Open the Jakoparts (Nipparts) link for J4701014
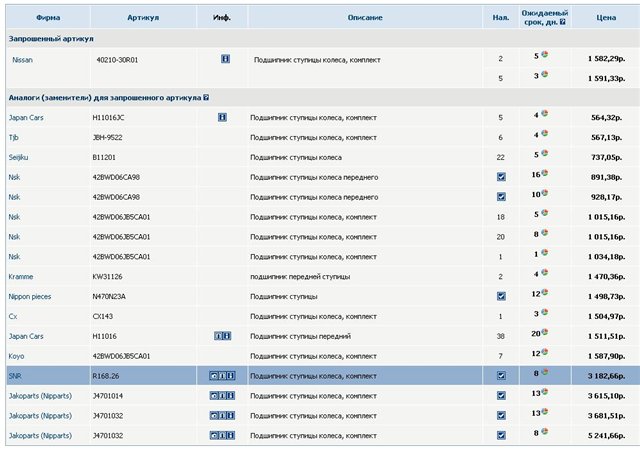The image size is (640, 454). tap(40, 396)
